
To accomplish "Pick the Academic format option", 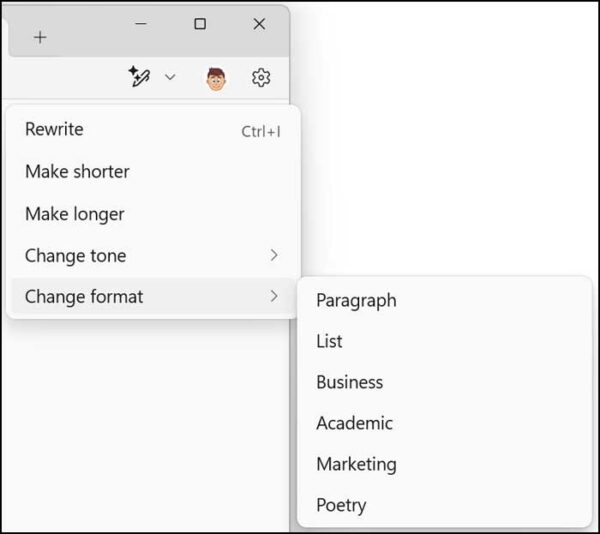I will coord(354,423).
